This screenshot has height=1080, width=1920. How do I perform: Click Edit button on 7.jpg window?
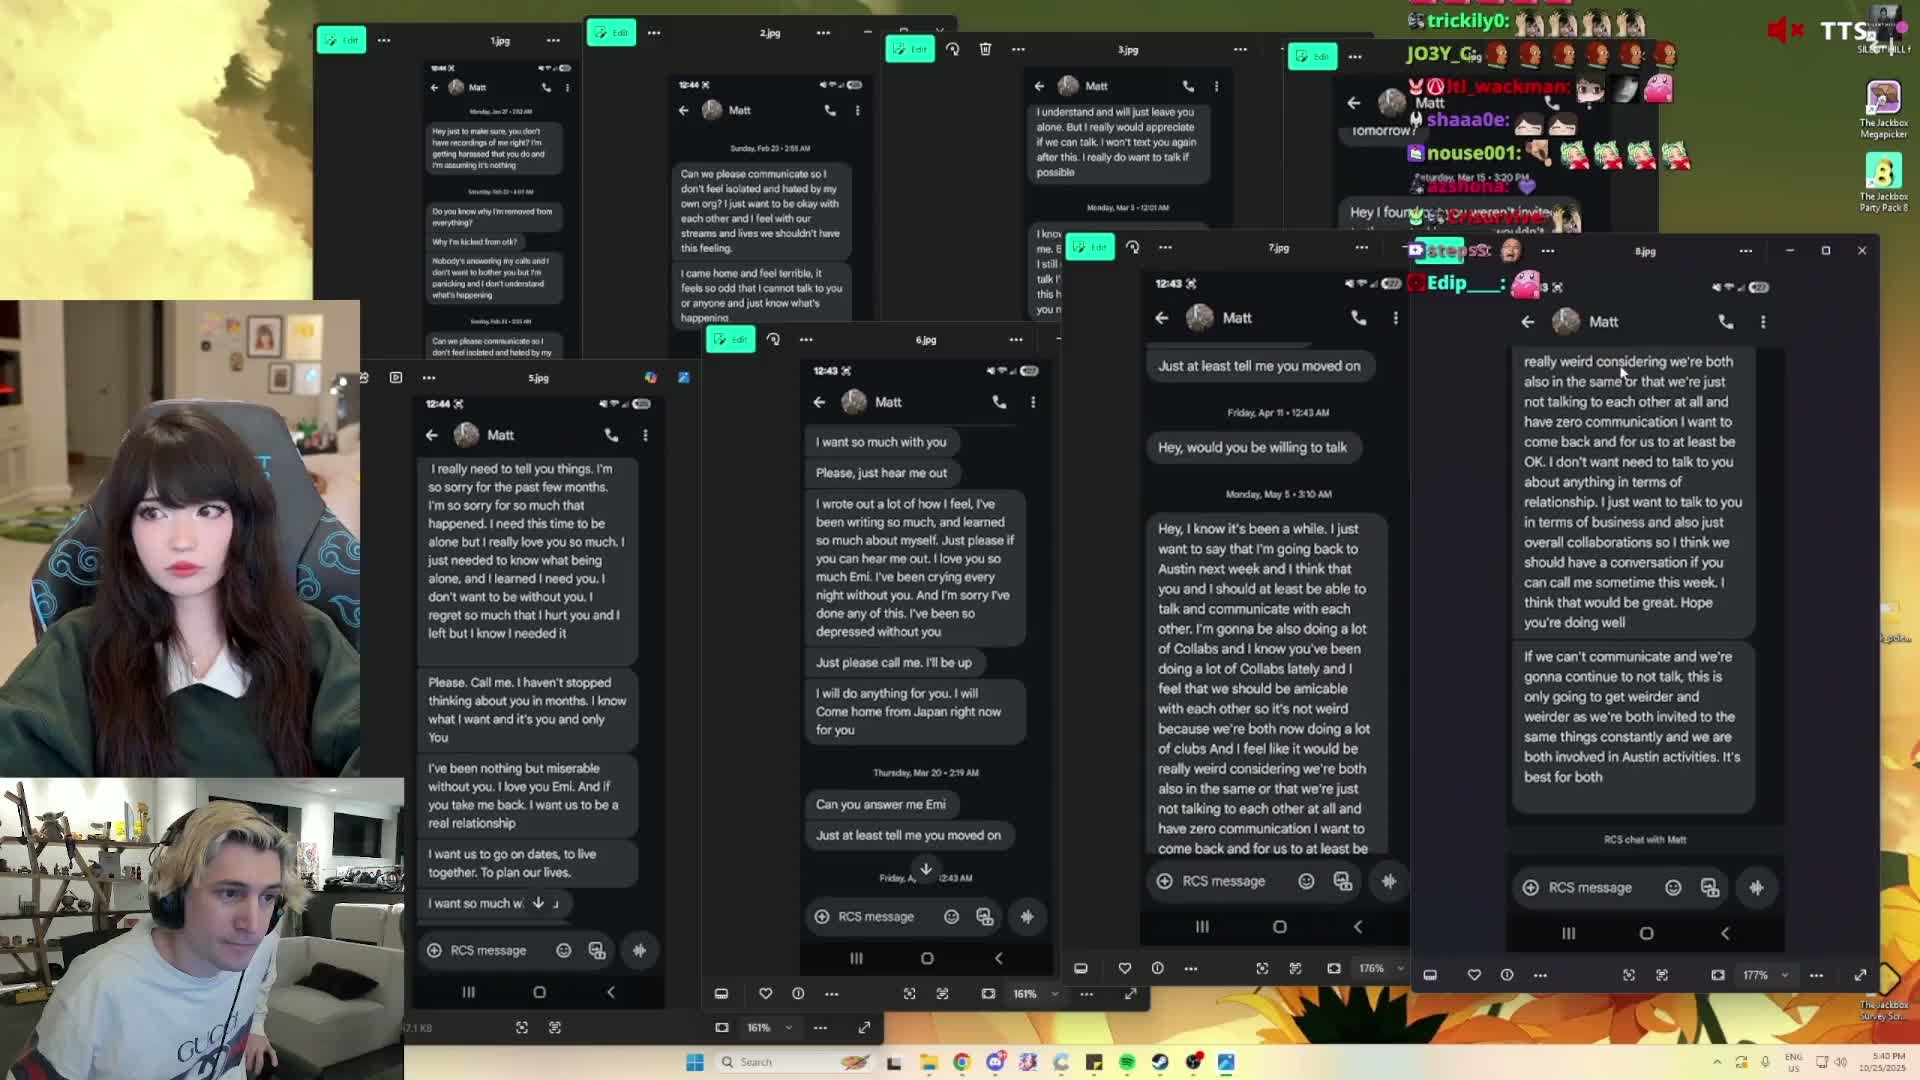click(1090, 247)
